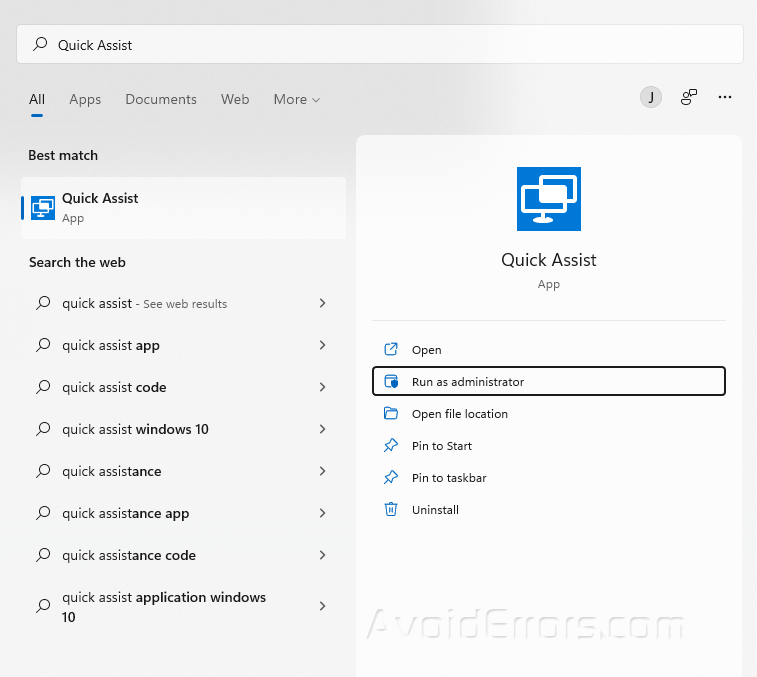The width and height of the screenshot is (757, 677).
Task: Click search icon beside 'quick assist - See web results'
Action: coord(43,303)
